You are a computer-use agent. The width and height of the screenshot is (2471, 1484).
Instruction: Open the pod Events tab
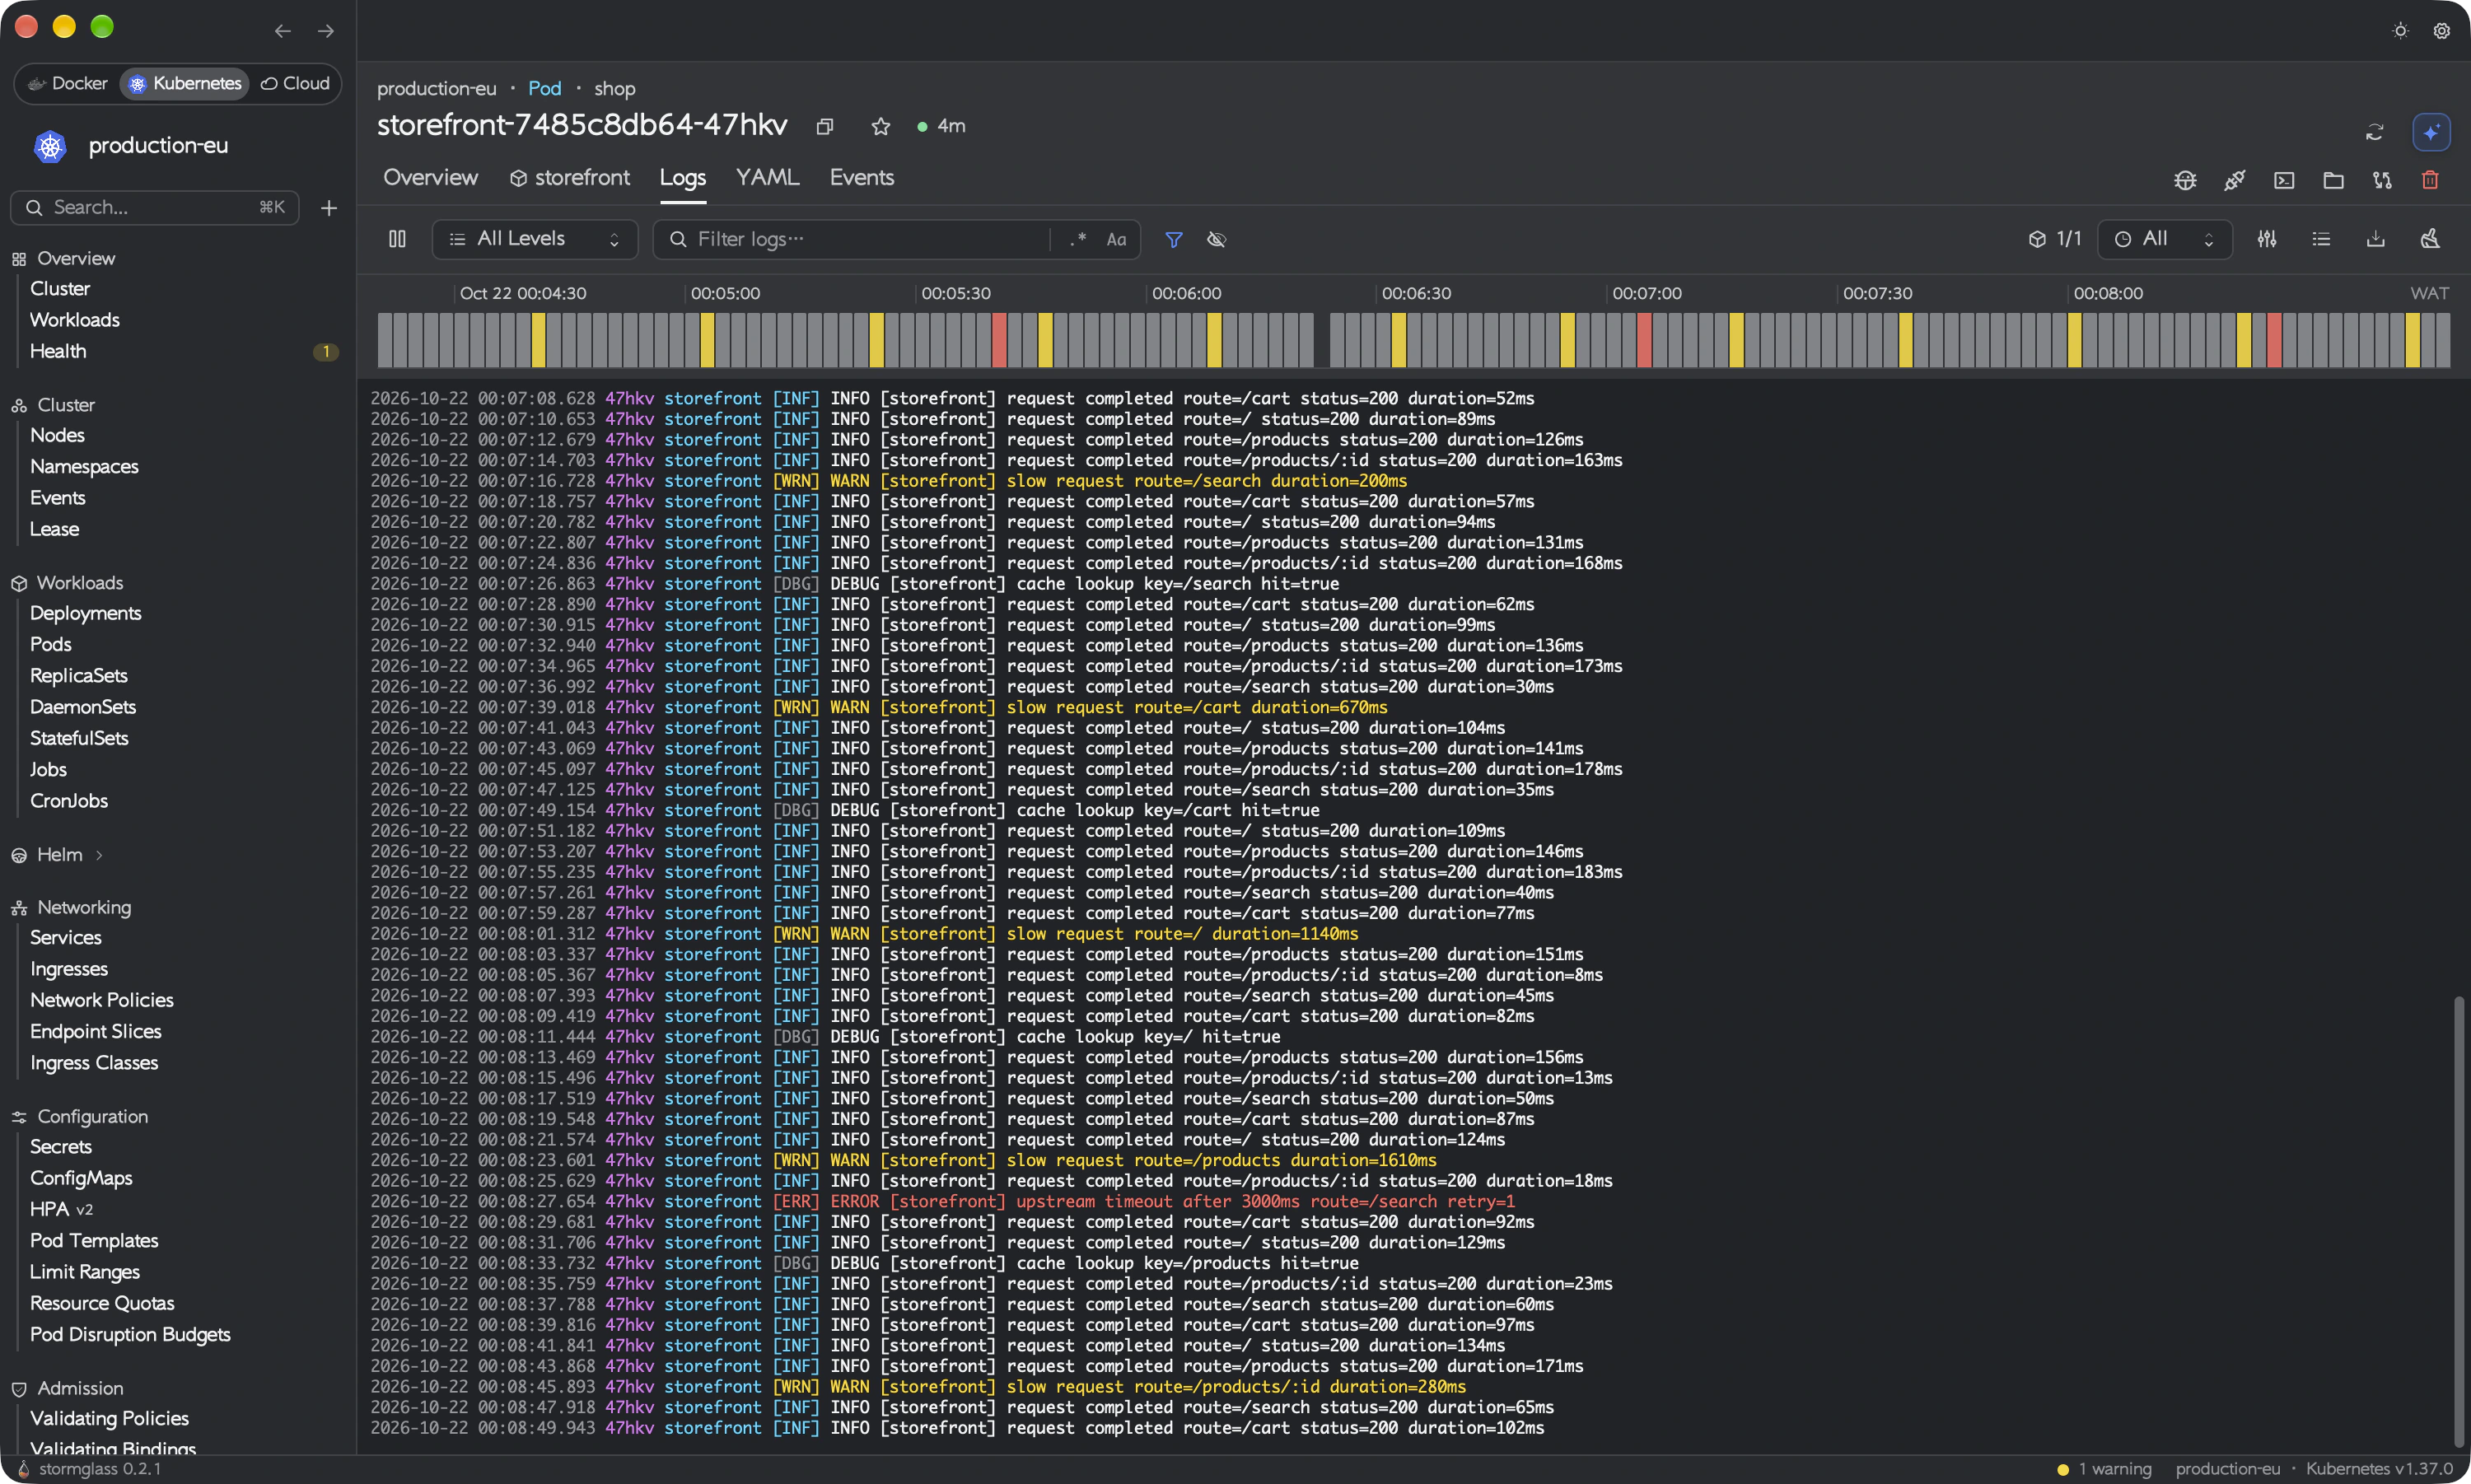[862, 177]
